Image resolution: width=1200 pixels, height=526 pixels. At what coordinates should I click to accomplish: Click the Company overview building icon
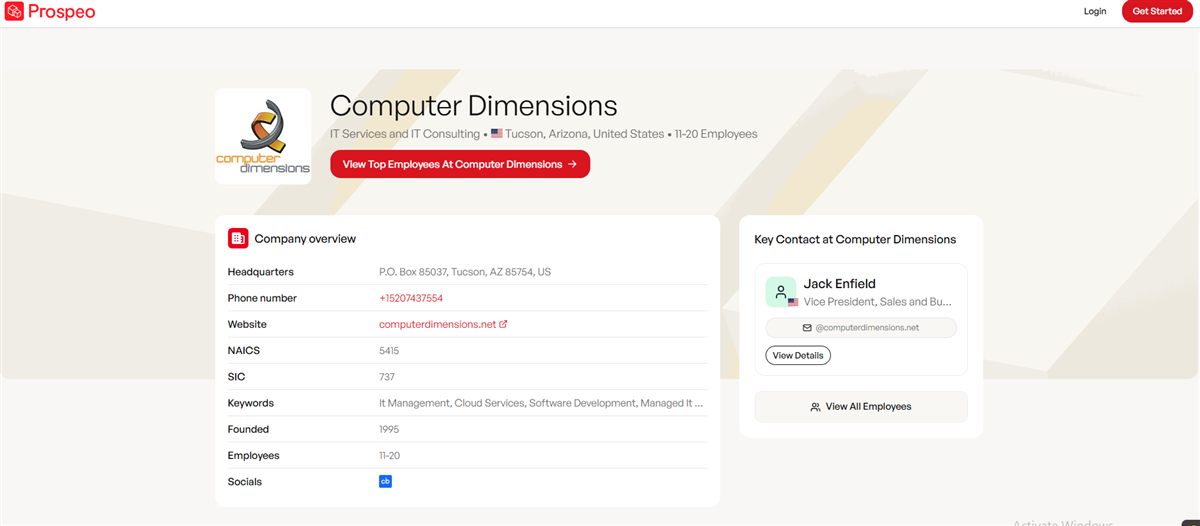pos(238,238)
